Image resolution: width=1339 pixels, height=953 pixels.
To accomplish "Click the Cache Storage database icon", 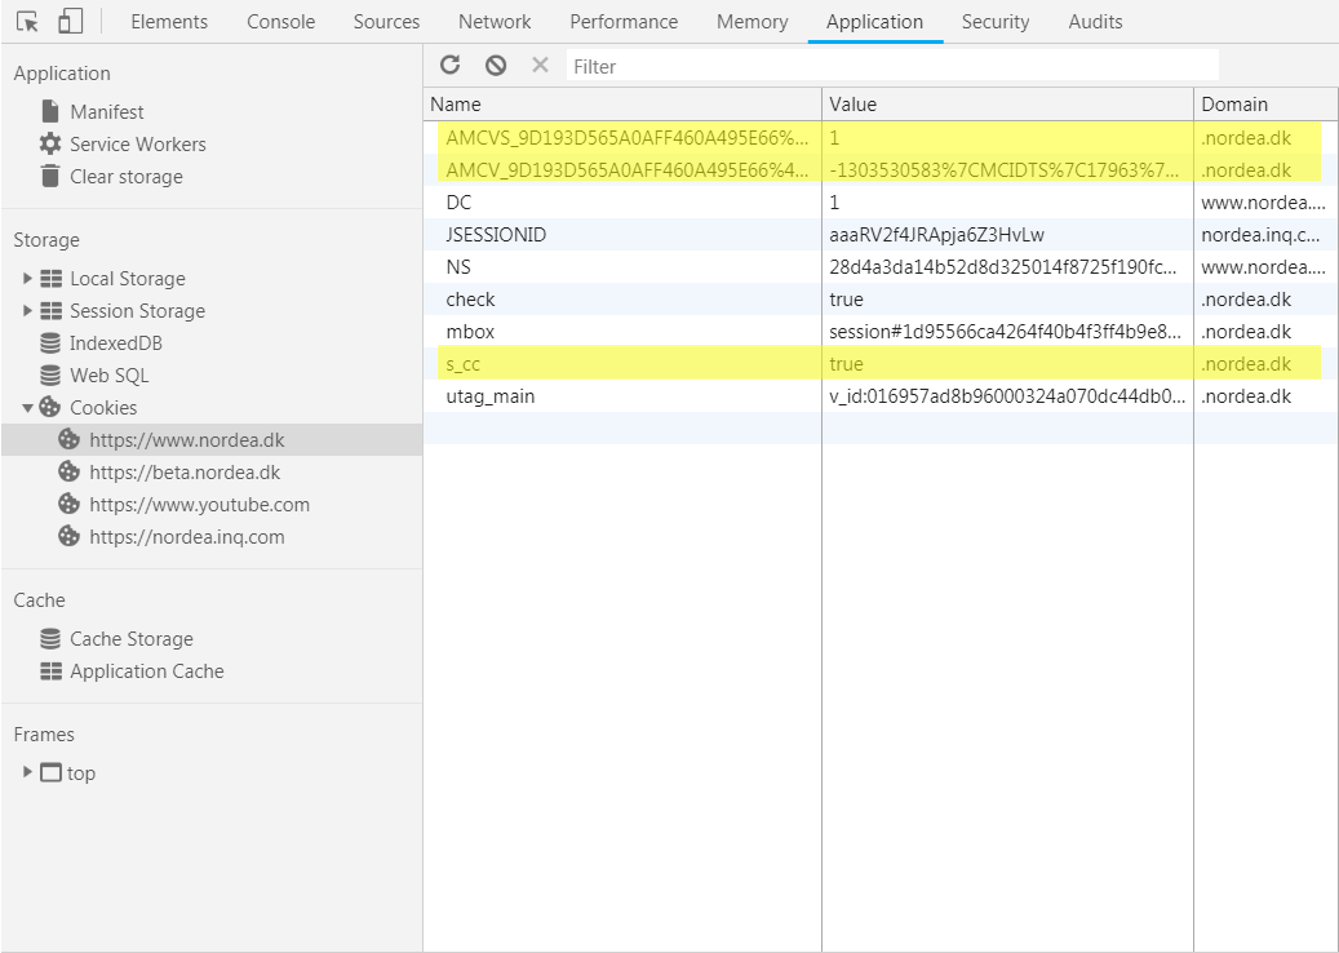I will pos(50,638).
